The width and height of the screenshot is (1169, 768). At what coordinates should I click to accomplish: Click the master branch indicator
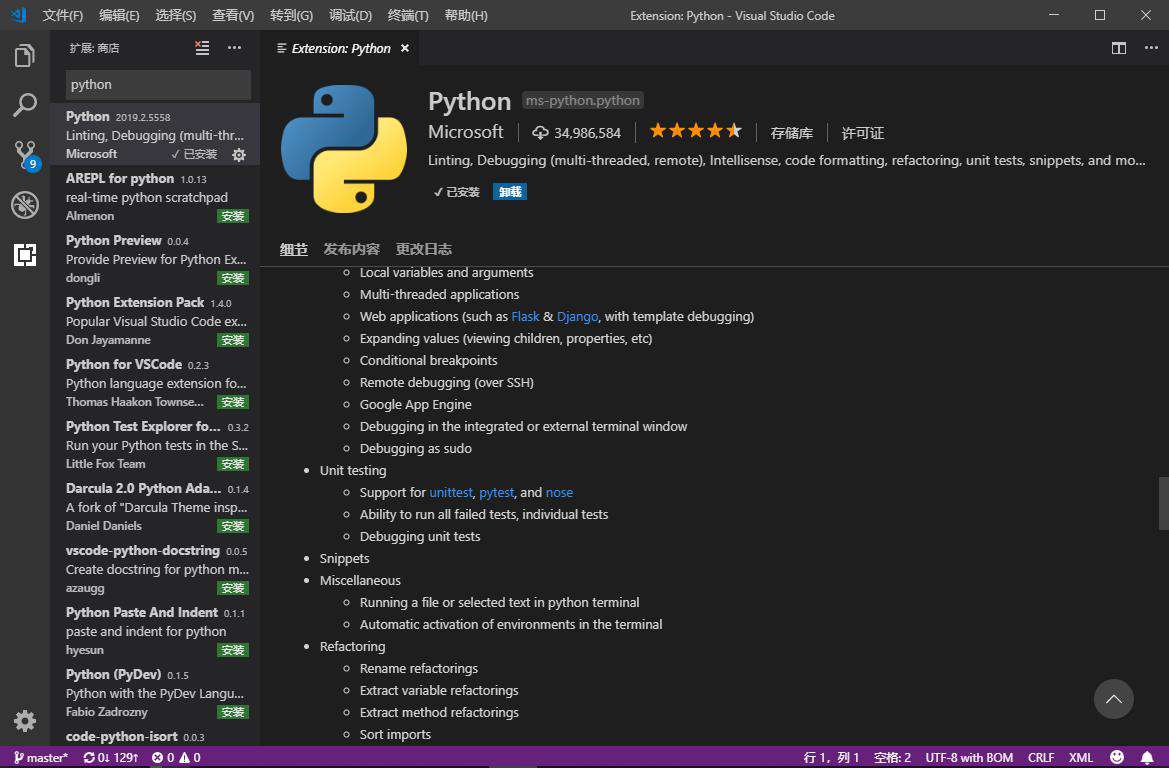coord(41,758)
